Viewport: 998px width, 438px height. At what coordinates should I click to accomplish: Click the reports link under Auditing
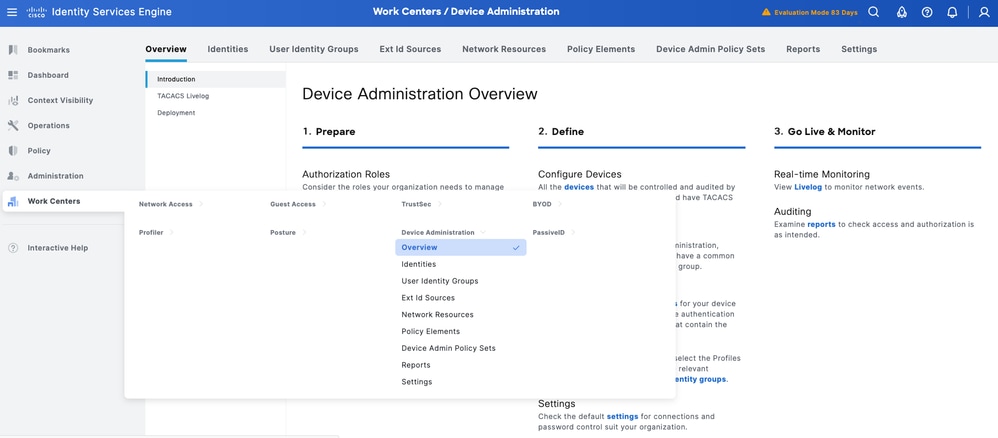point(821,225)
